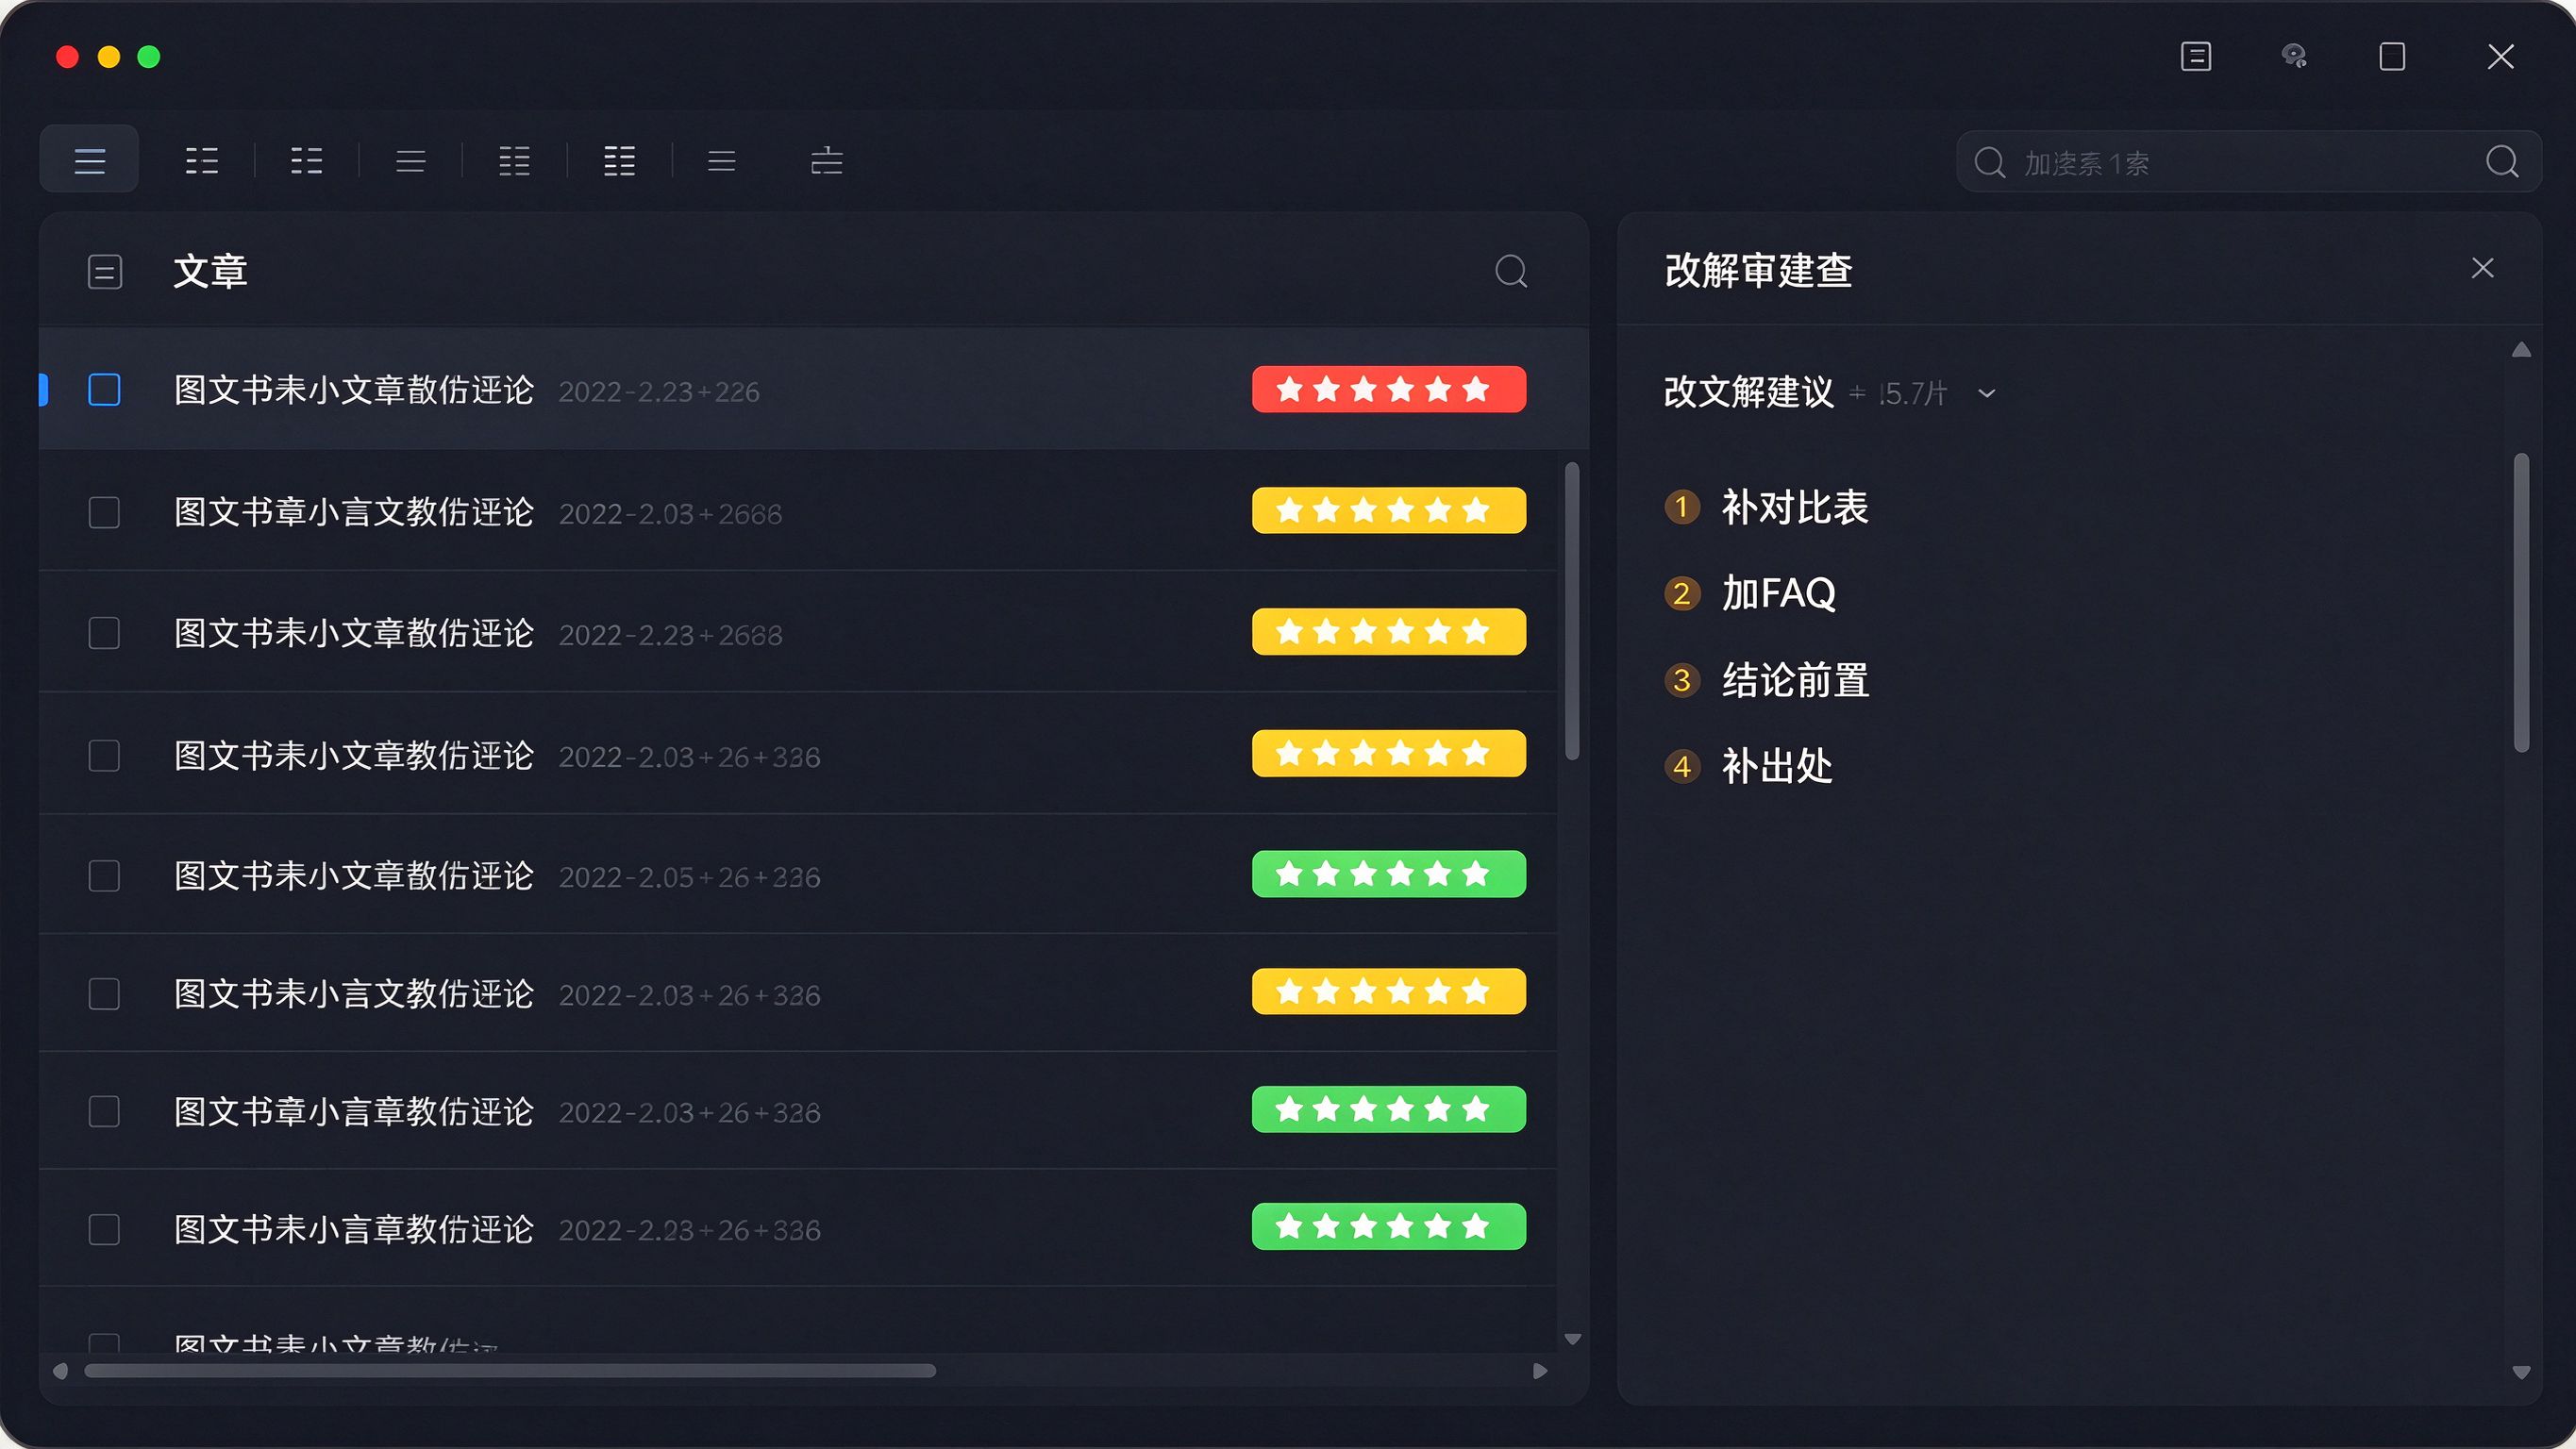Expand the 改文解建议 dropdown chevron
The width and height of the screenshot is (2576, 1449).
[1986, 393]
